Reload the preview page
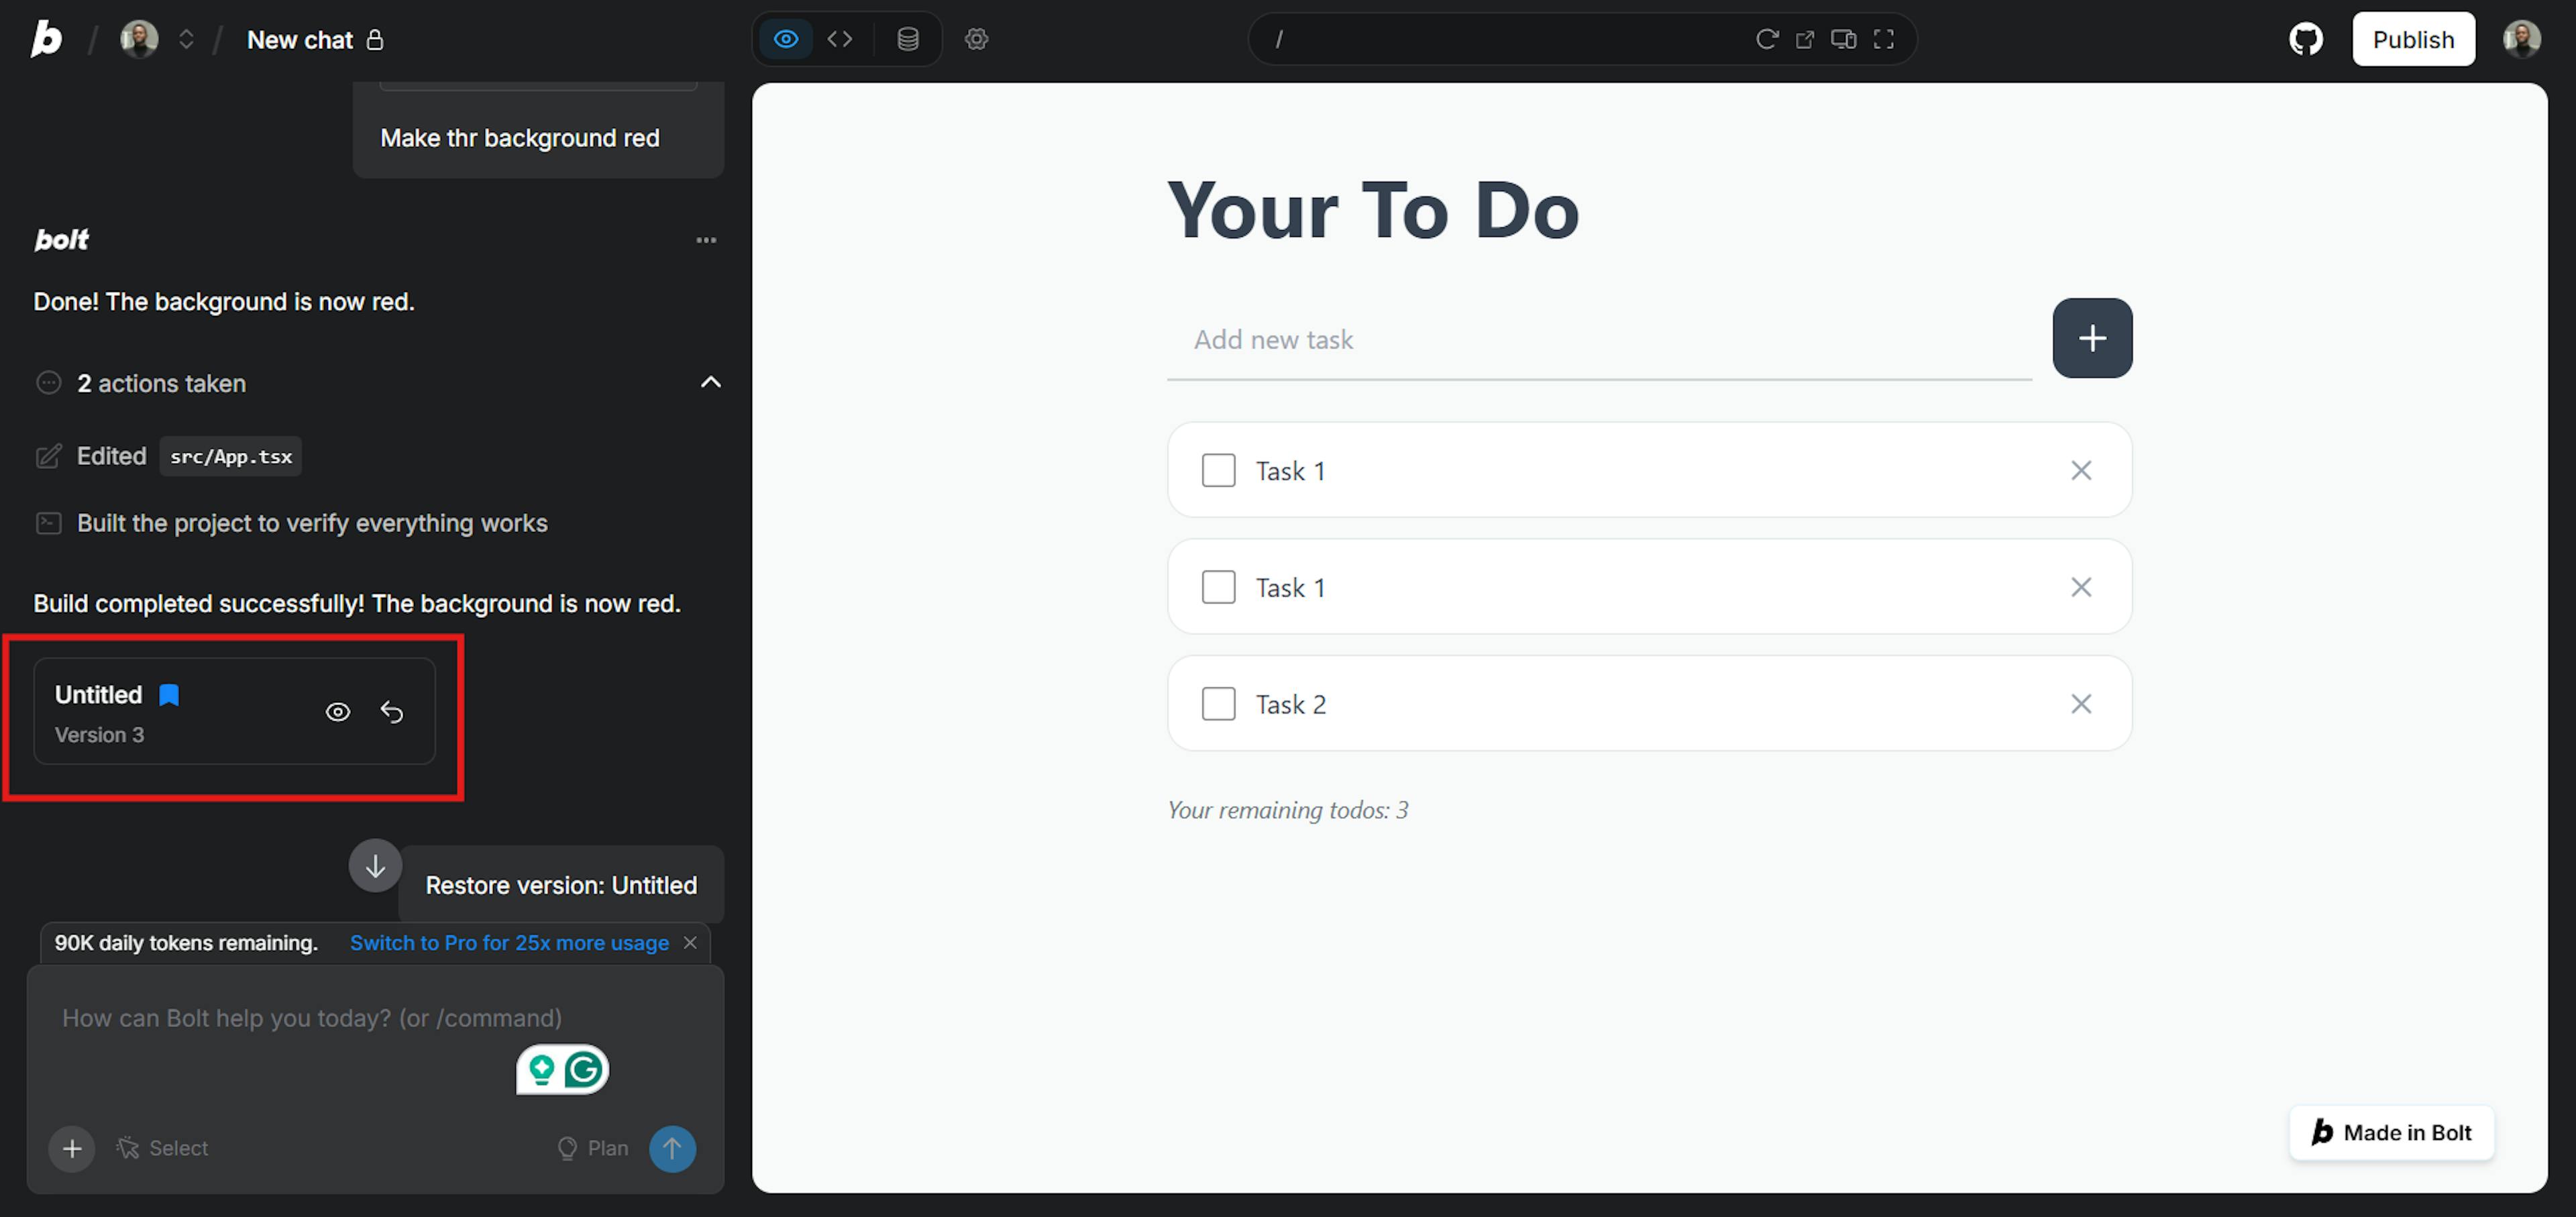 [x=1766, y=39]
